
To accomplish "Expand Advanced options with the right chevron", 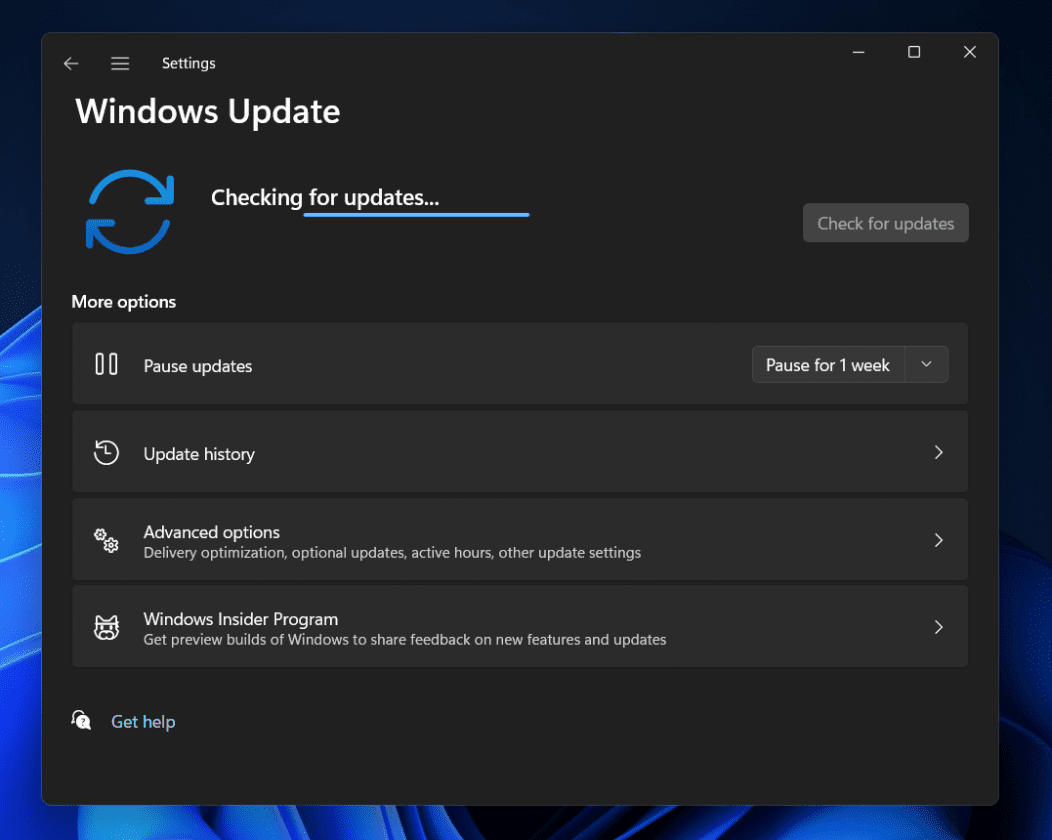I will 938,539.
